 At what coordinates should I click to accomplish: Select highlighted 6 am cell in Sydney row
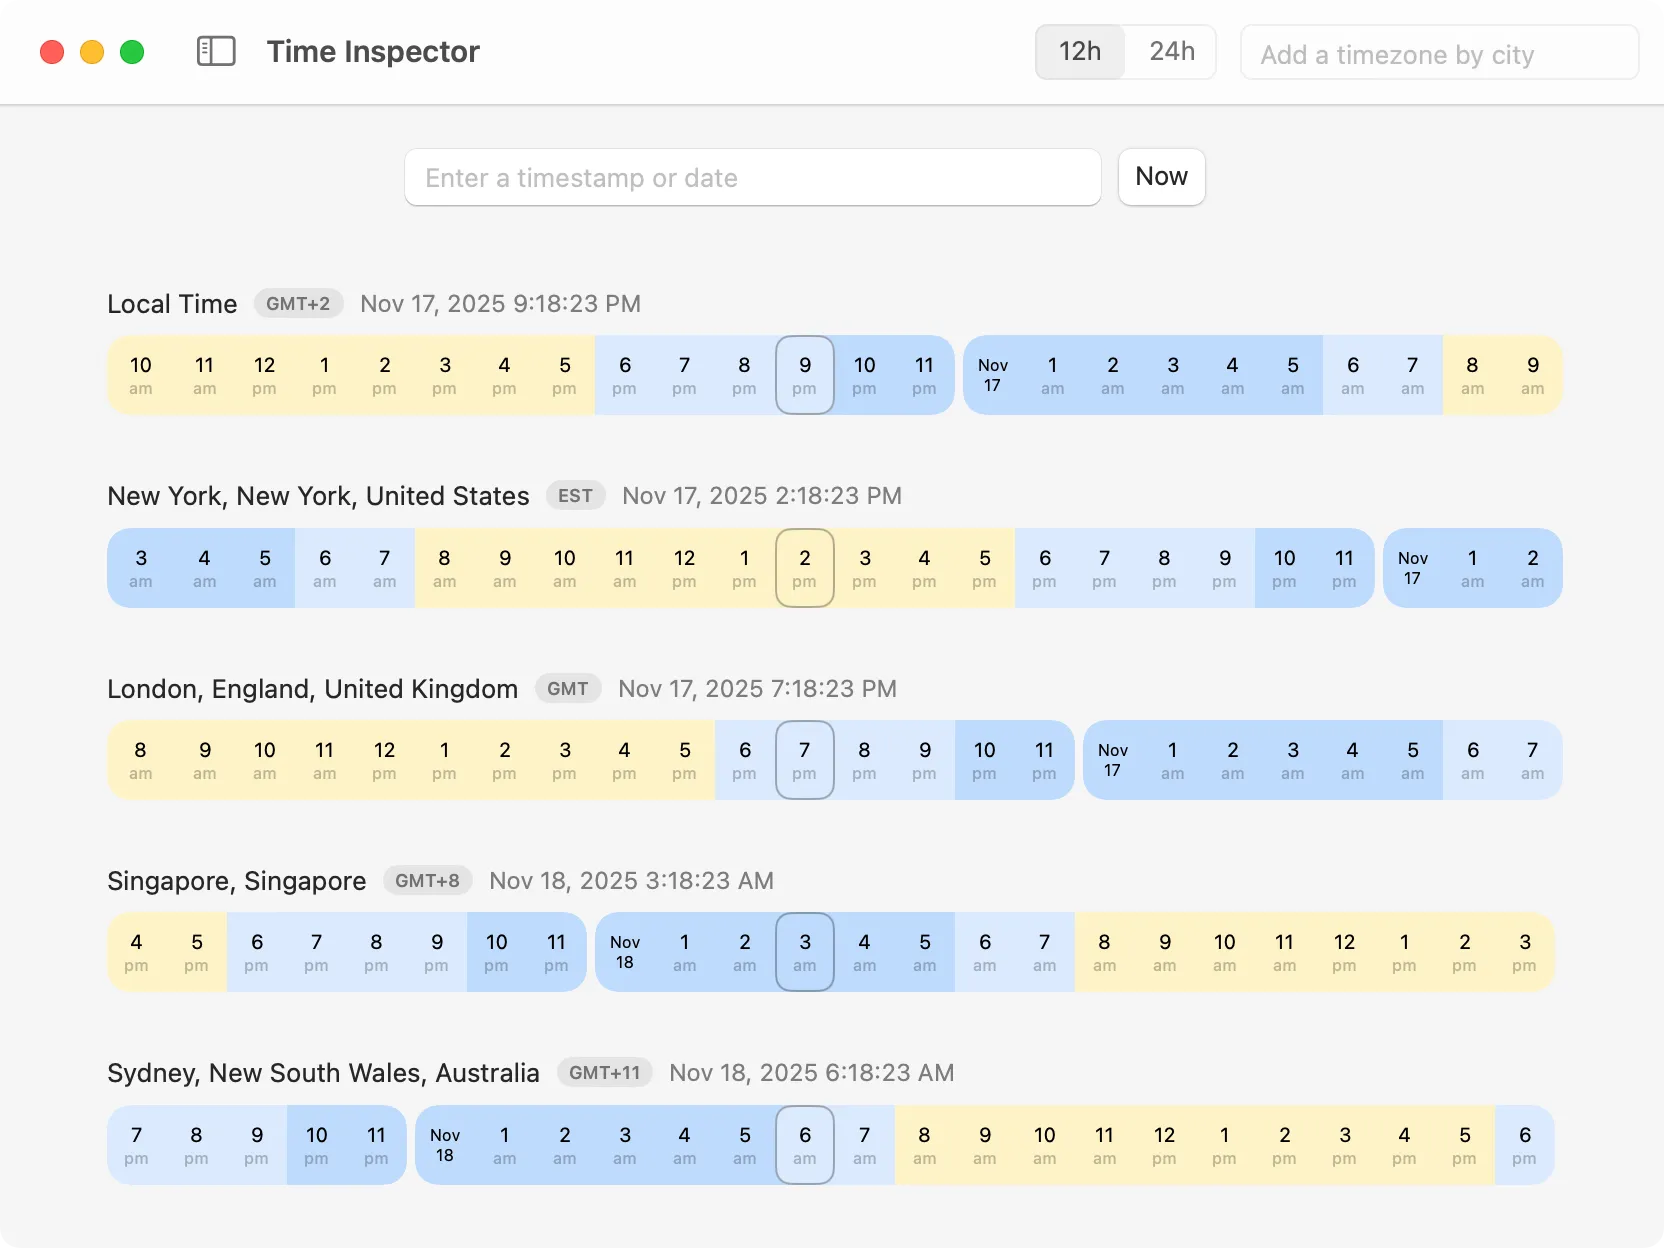click(805, 1145)
